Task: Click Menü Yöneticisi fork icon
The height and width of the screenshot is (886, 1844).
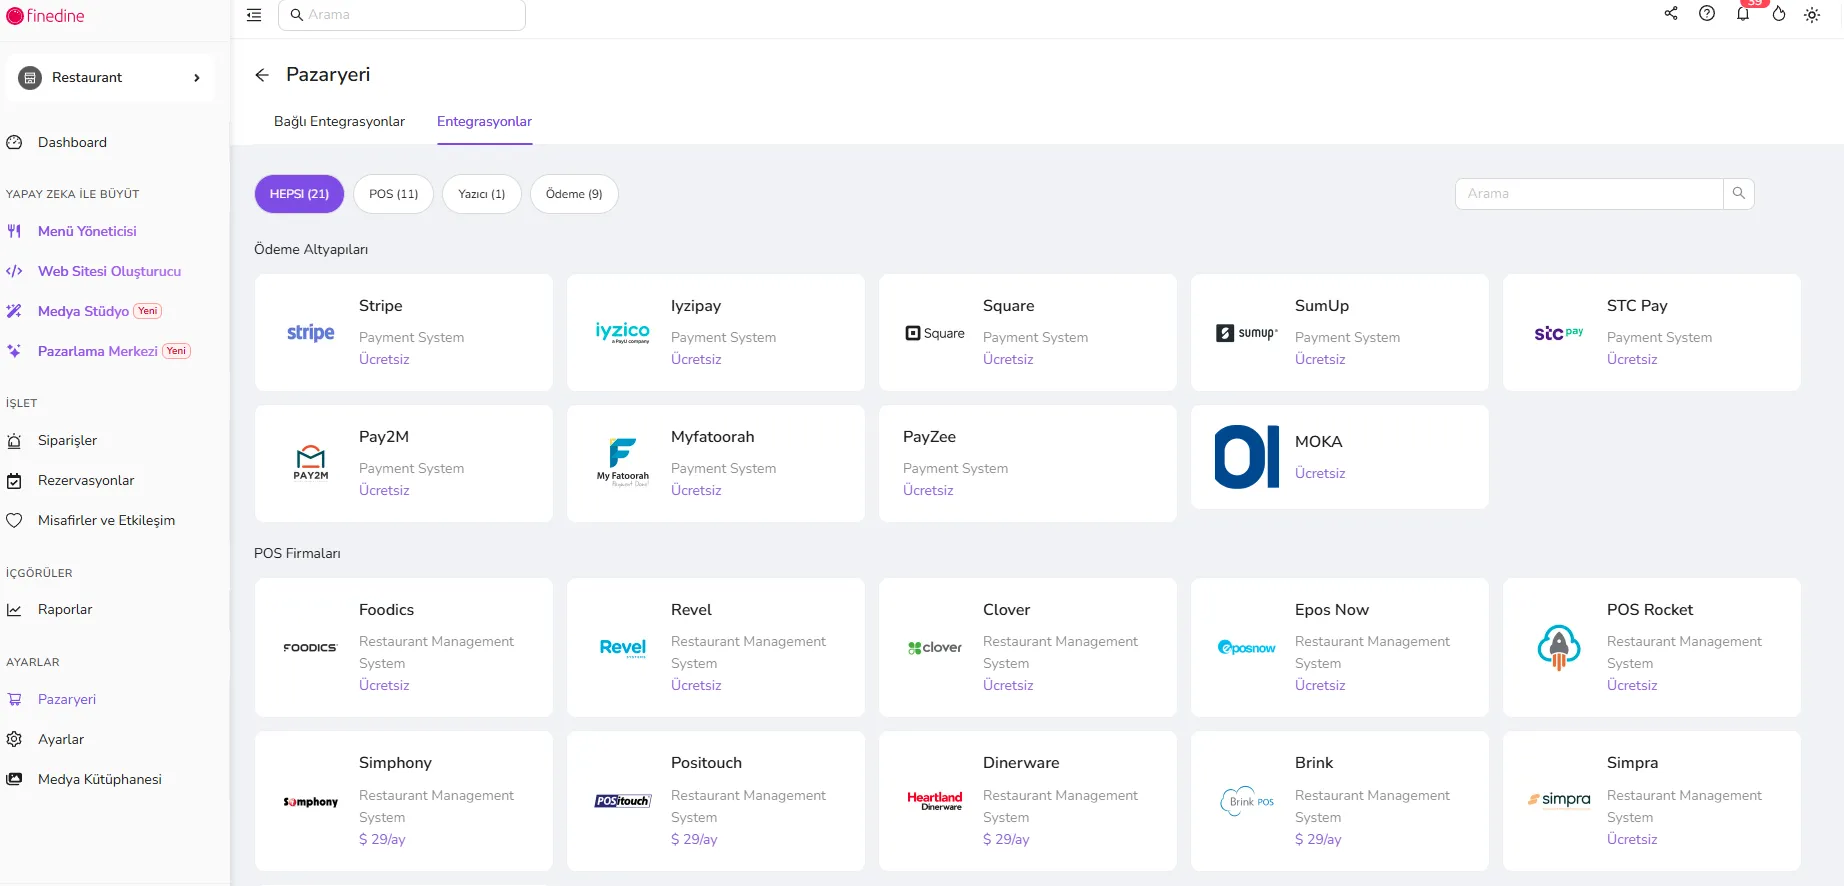Action: pos(14,231)
